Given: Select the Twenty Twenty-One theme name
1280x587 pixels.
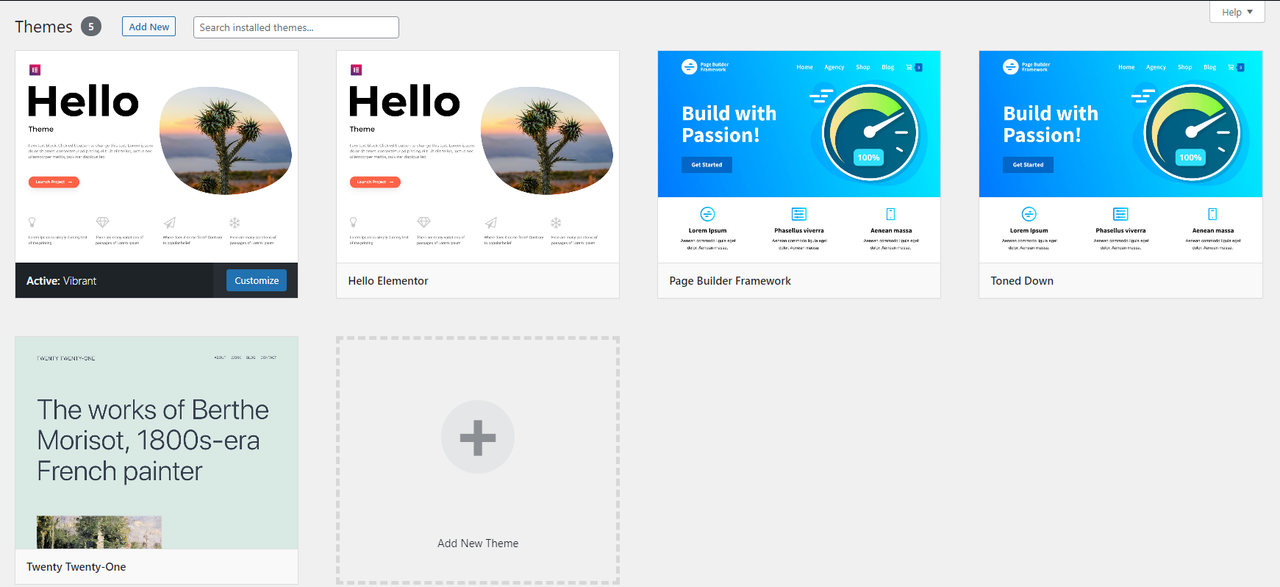Looking at the screenshot, I should pos(76,567).
